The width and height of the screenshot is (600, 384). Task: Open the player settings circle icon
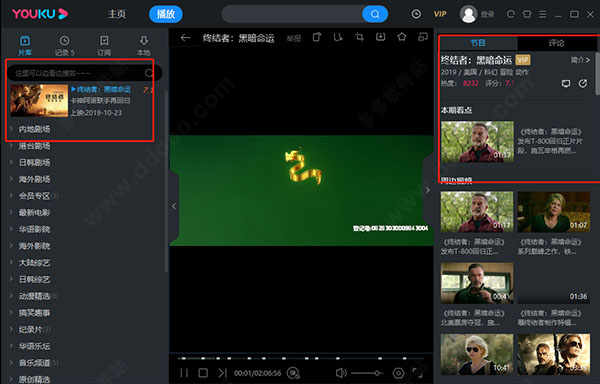398,373
